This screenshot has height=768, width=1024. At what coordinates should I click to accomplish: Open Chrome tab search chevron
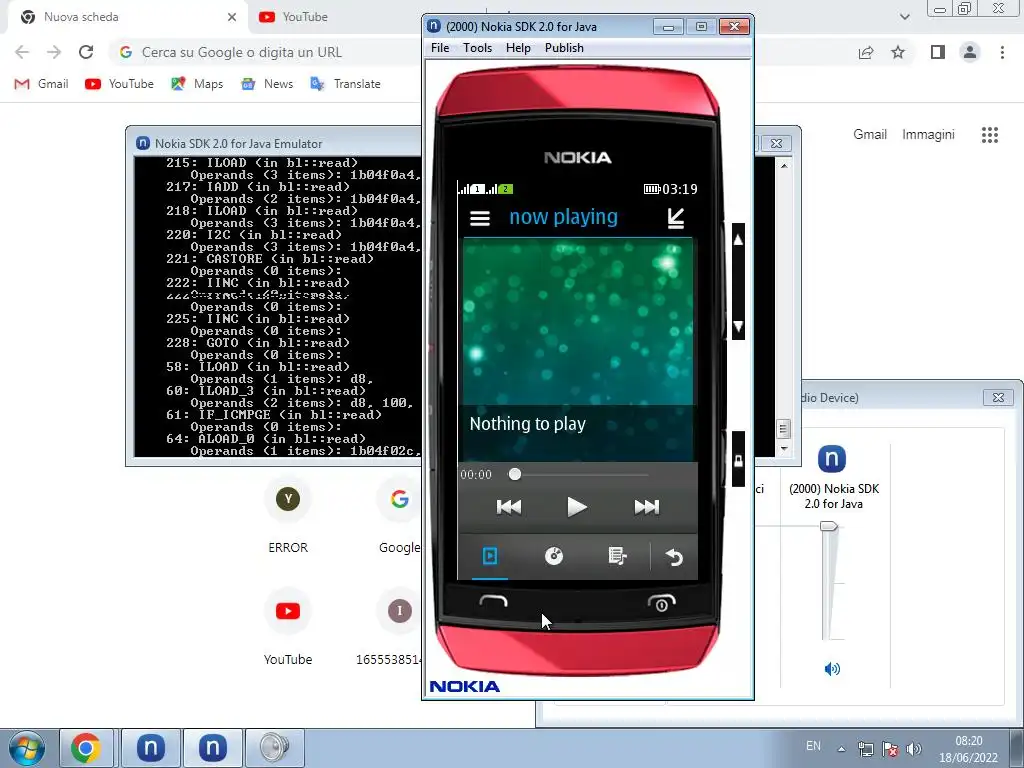point(904,17)
